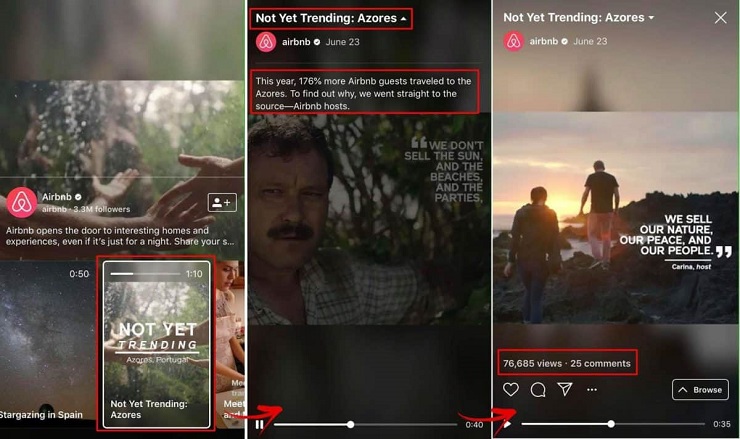Close the video with the X icon

[x=721, y=18]
